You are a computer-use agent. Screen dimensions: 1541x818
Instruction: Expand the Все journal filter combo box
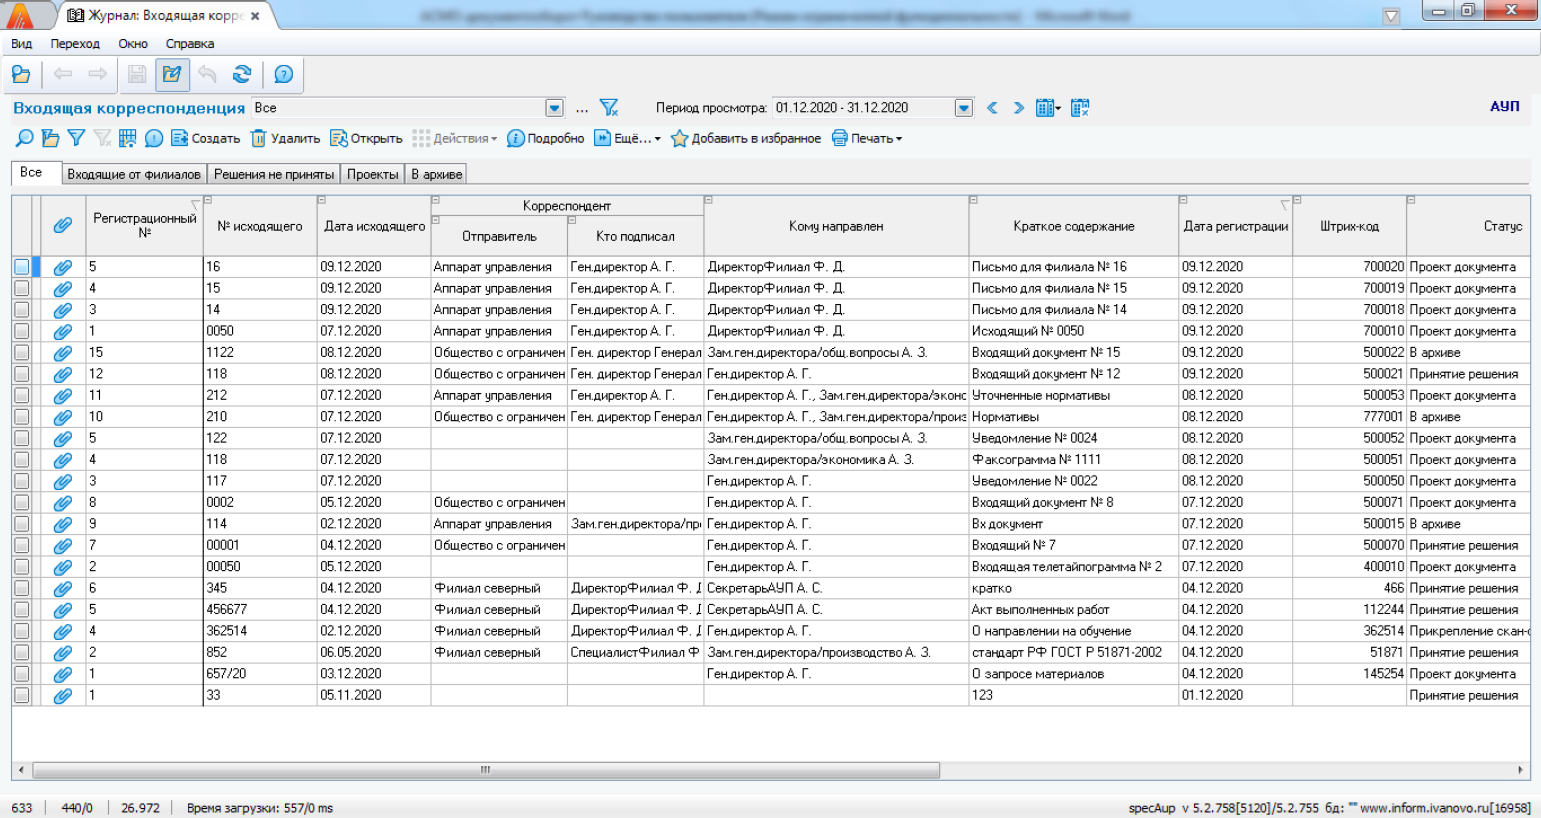point(555,108)
